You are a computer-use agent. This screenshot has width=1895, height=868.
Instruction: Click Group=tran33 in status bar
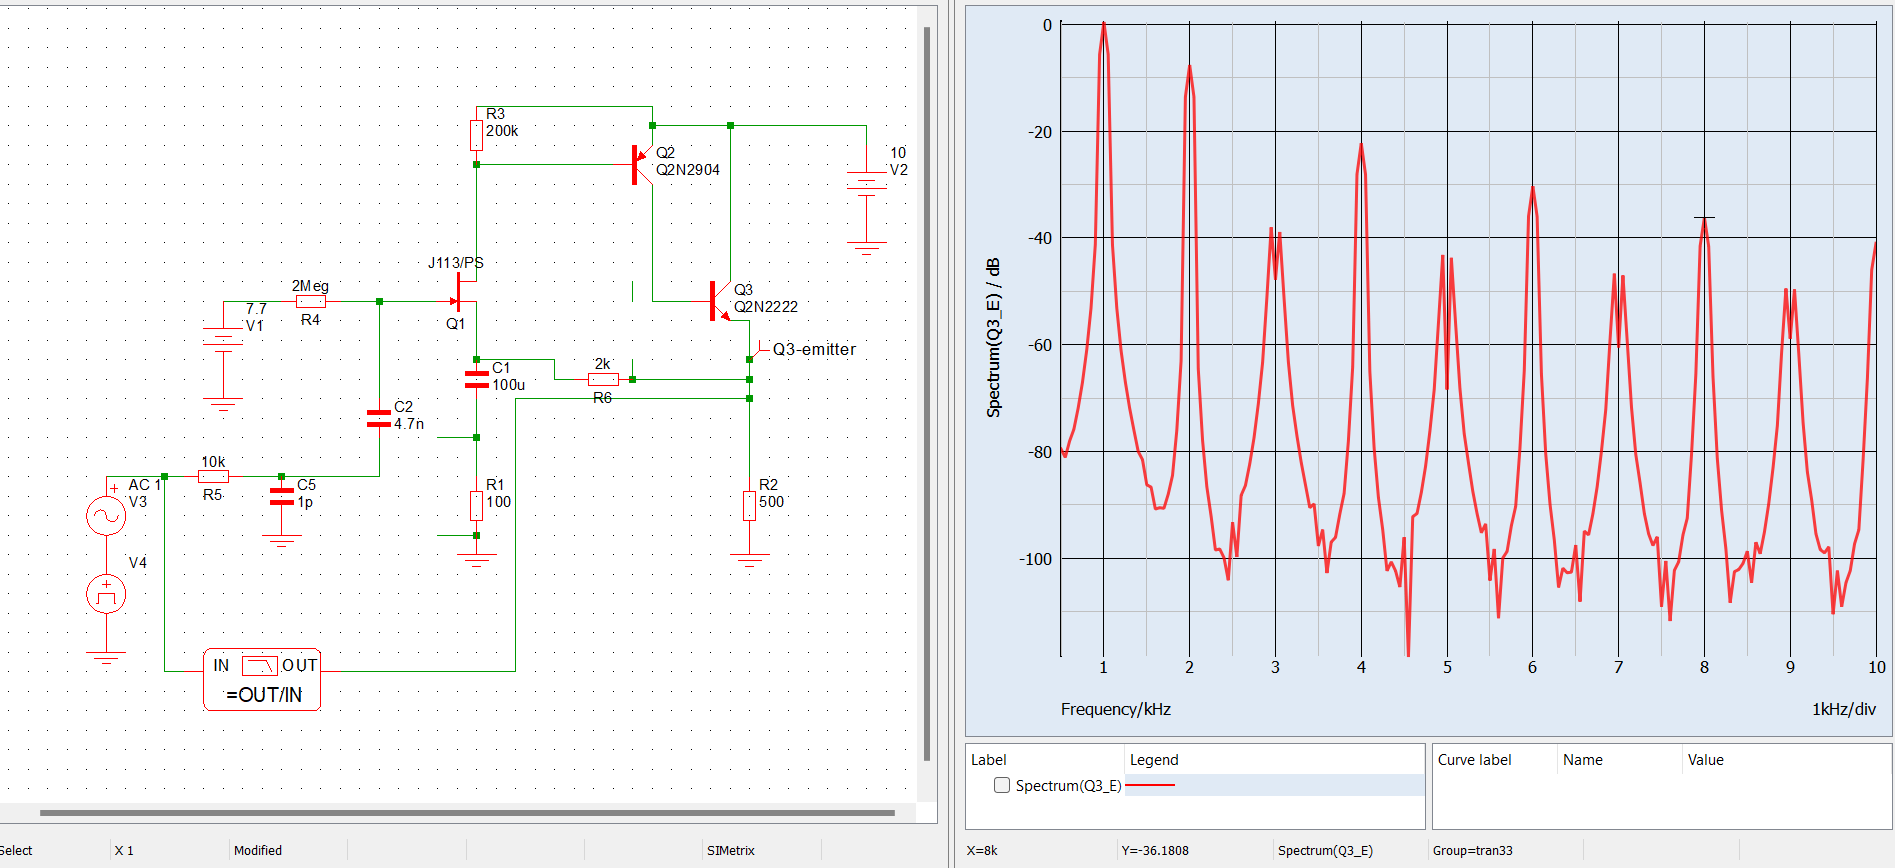(x=1472, y=851)
